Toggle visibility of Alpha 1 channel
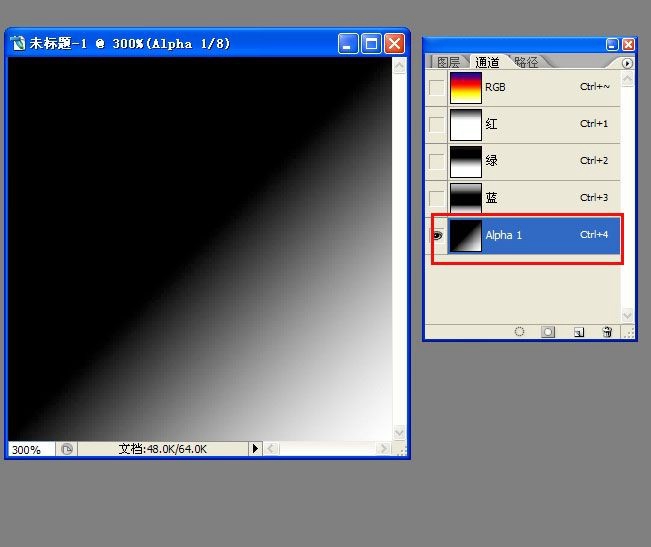The height and width of the screenshot is (547, 651). click(437, 236)
